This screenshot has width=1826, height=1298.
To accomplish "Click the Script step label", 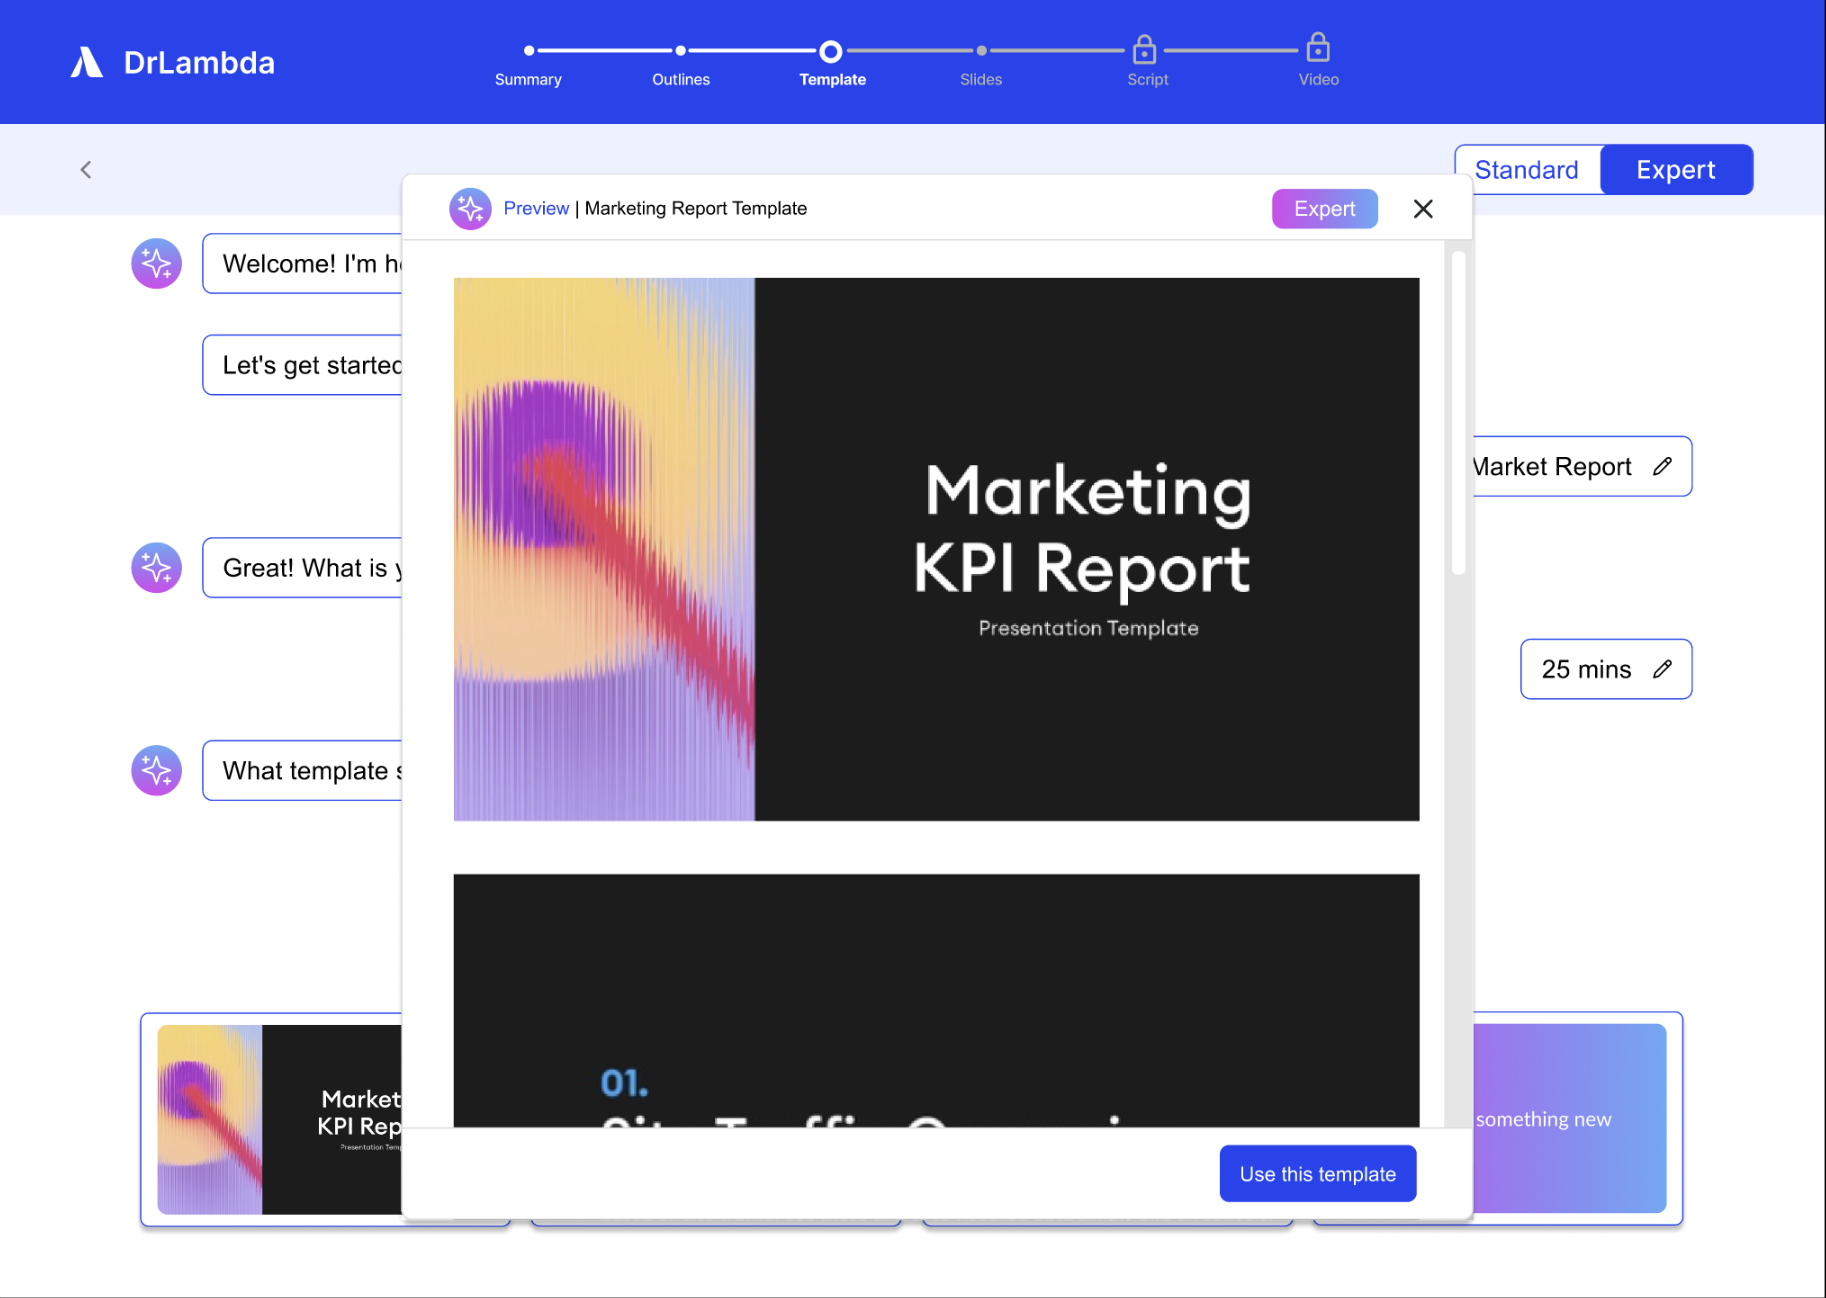I will click(x=1148, y=79).
